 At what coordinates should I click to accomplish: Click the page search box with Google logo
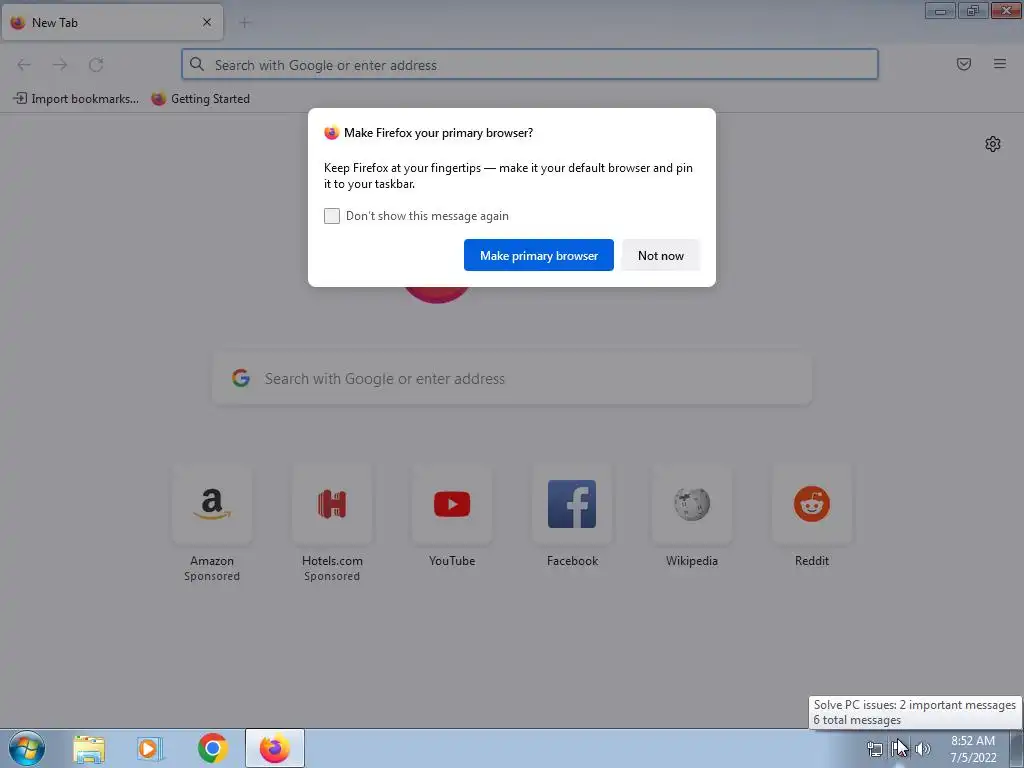pos(512,379)
